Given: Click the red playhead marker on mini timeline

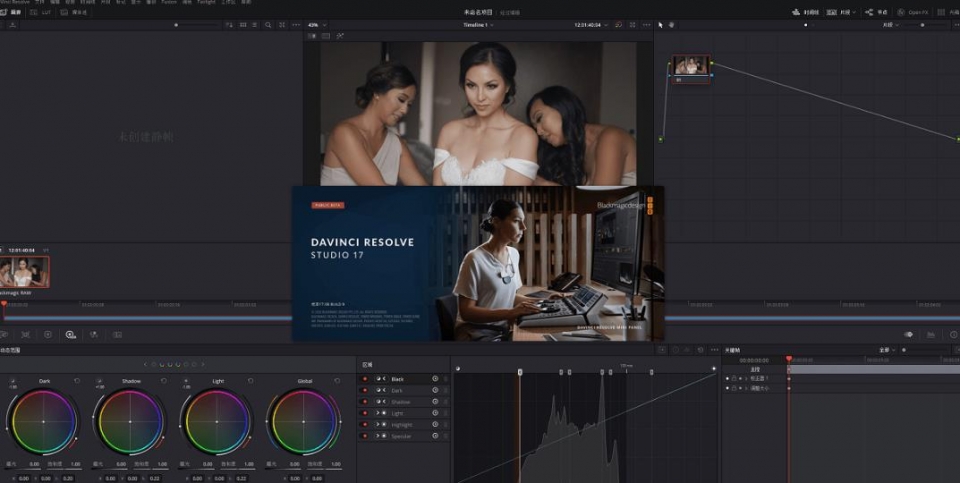Looking at the screenshot, I should tap(4, 303).
